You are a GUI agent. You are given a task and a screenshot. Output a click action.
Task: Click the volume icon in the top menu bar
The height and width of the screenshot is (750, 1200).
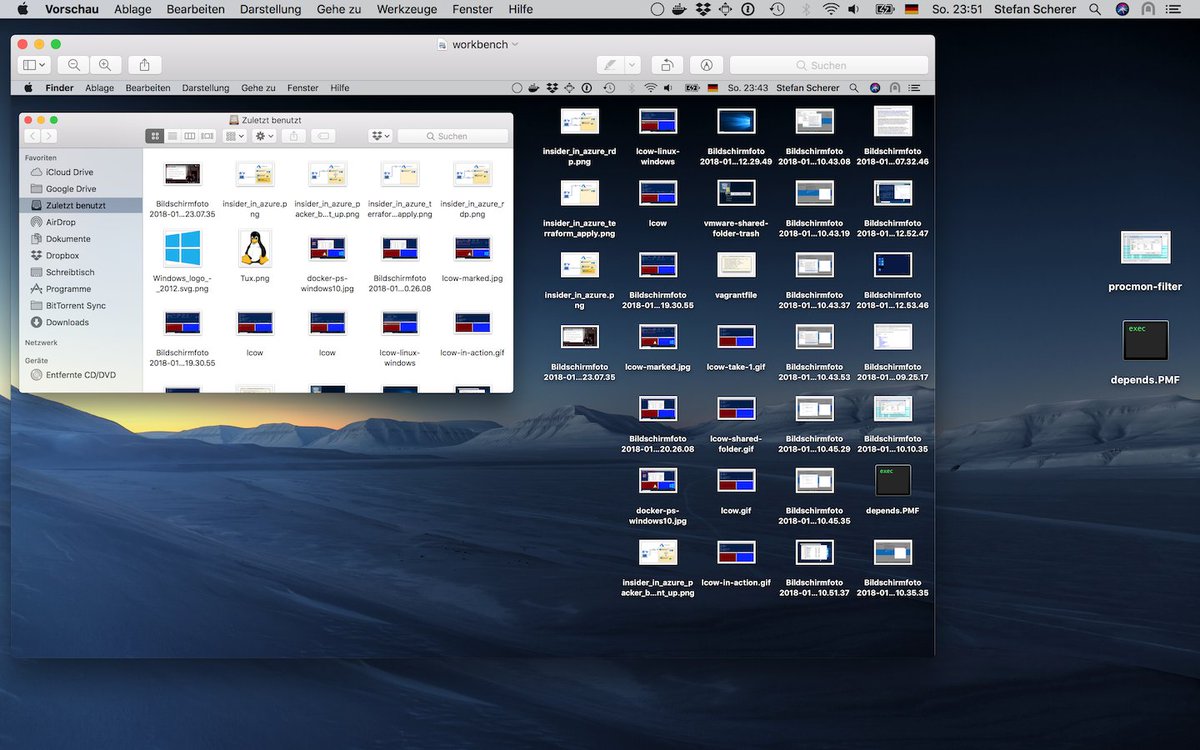coord(854,9)
